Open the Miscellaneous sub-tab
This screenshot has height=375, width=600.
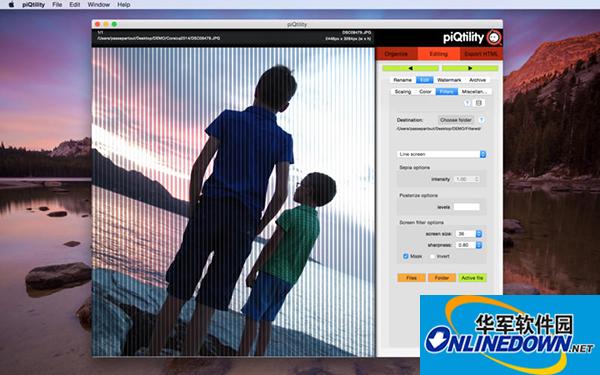pos(474,92)
